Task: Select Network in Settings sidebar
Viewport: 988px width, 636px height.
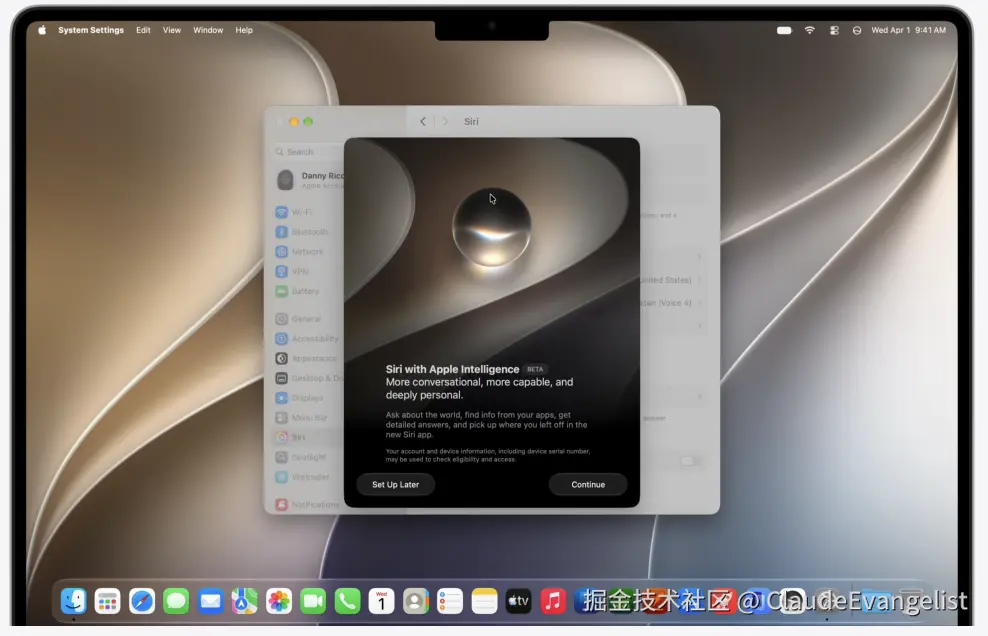Action: click(309, 252)
